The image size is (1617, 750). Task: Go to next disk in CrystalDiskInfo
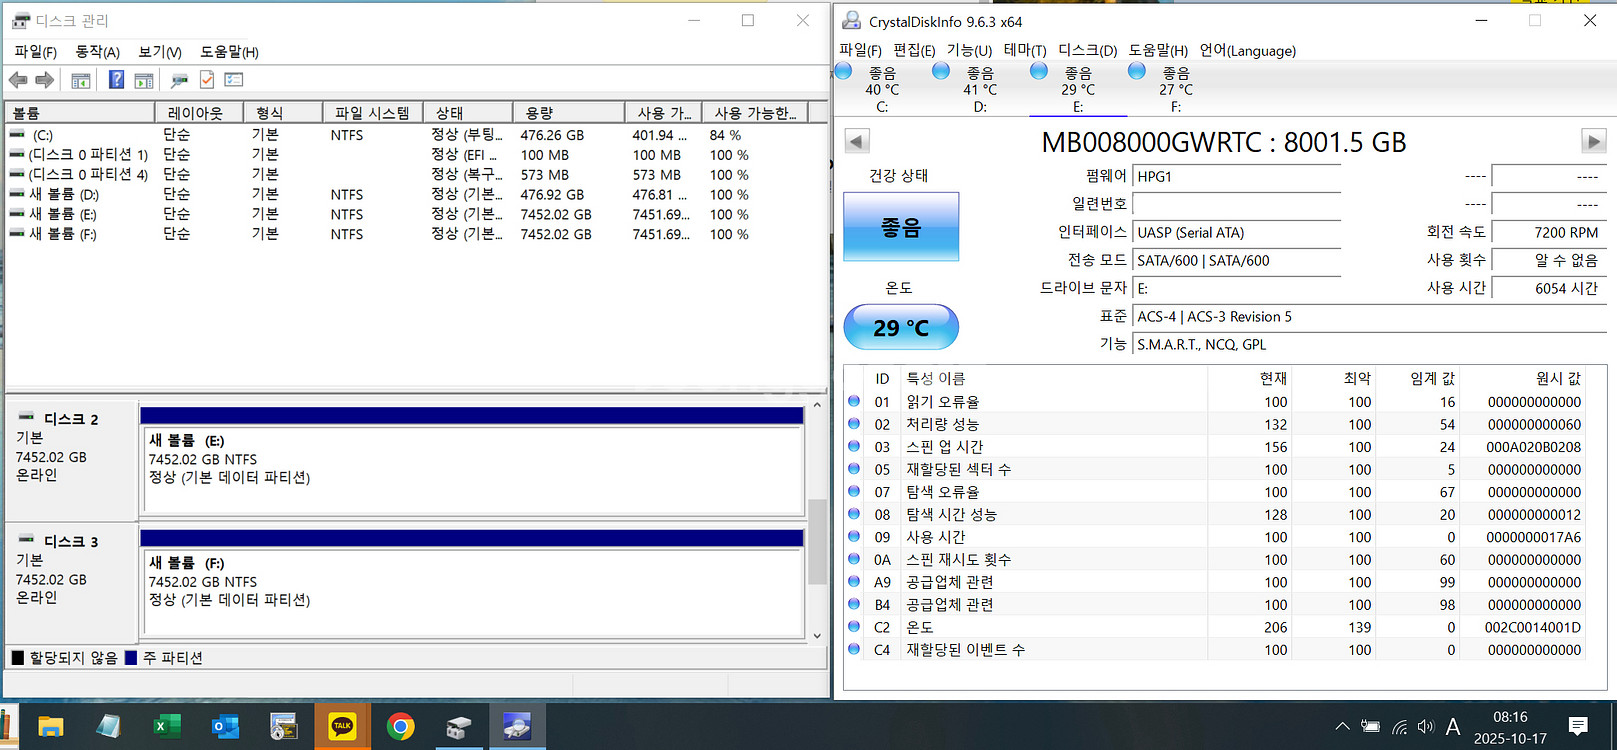click(x=1593, y=141)
